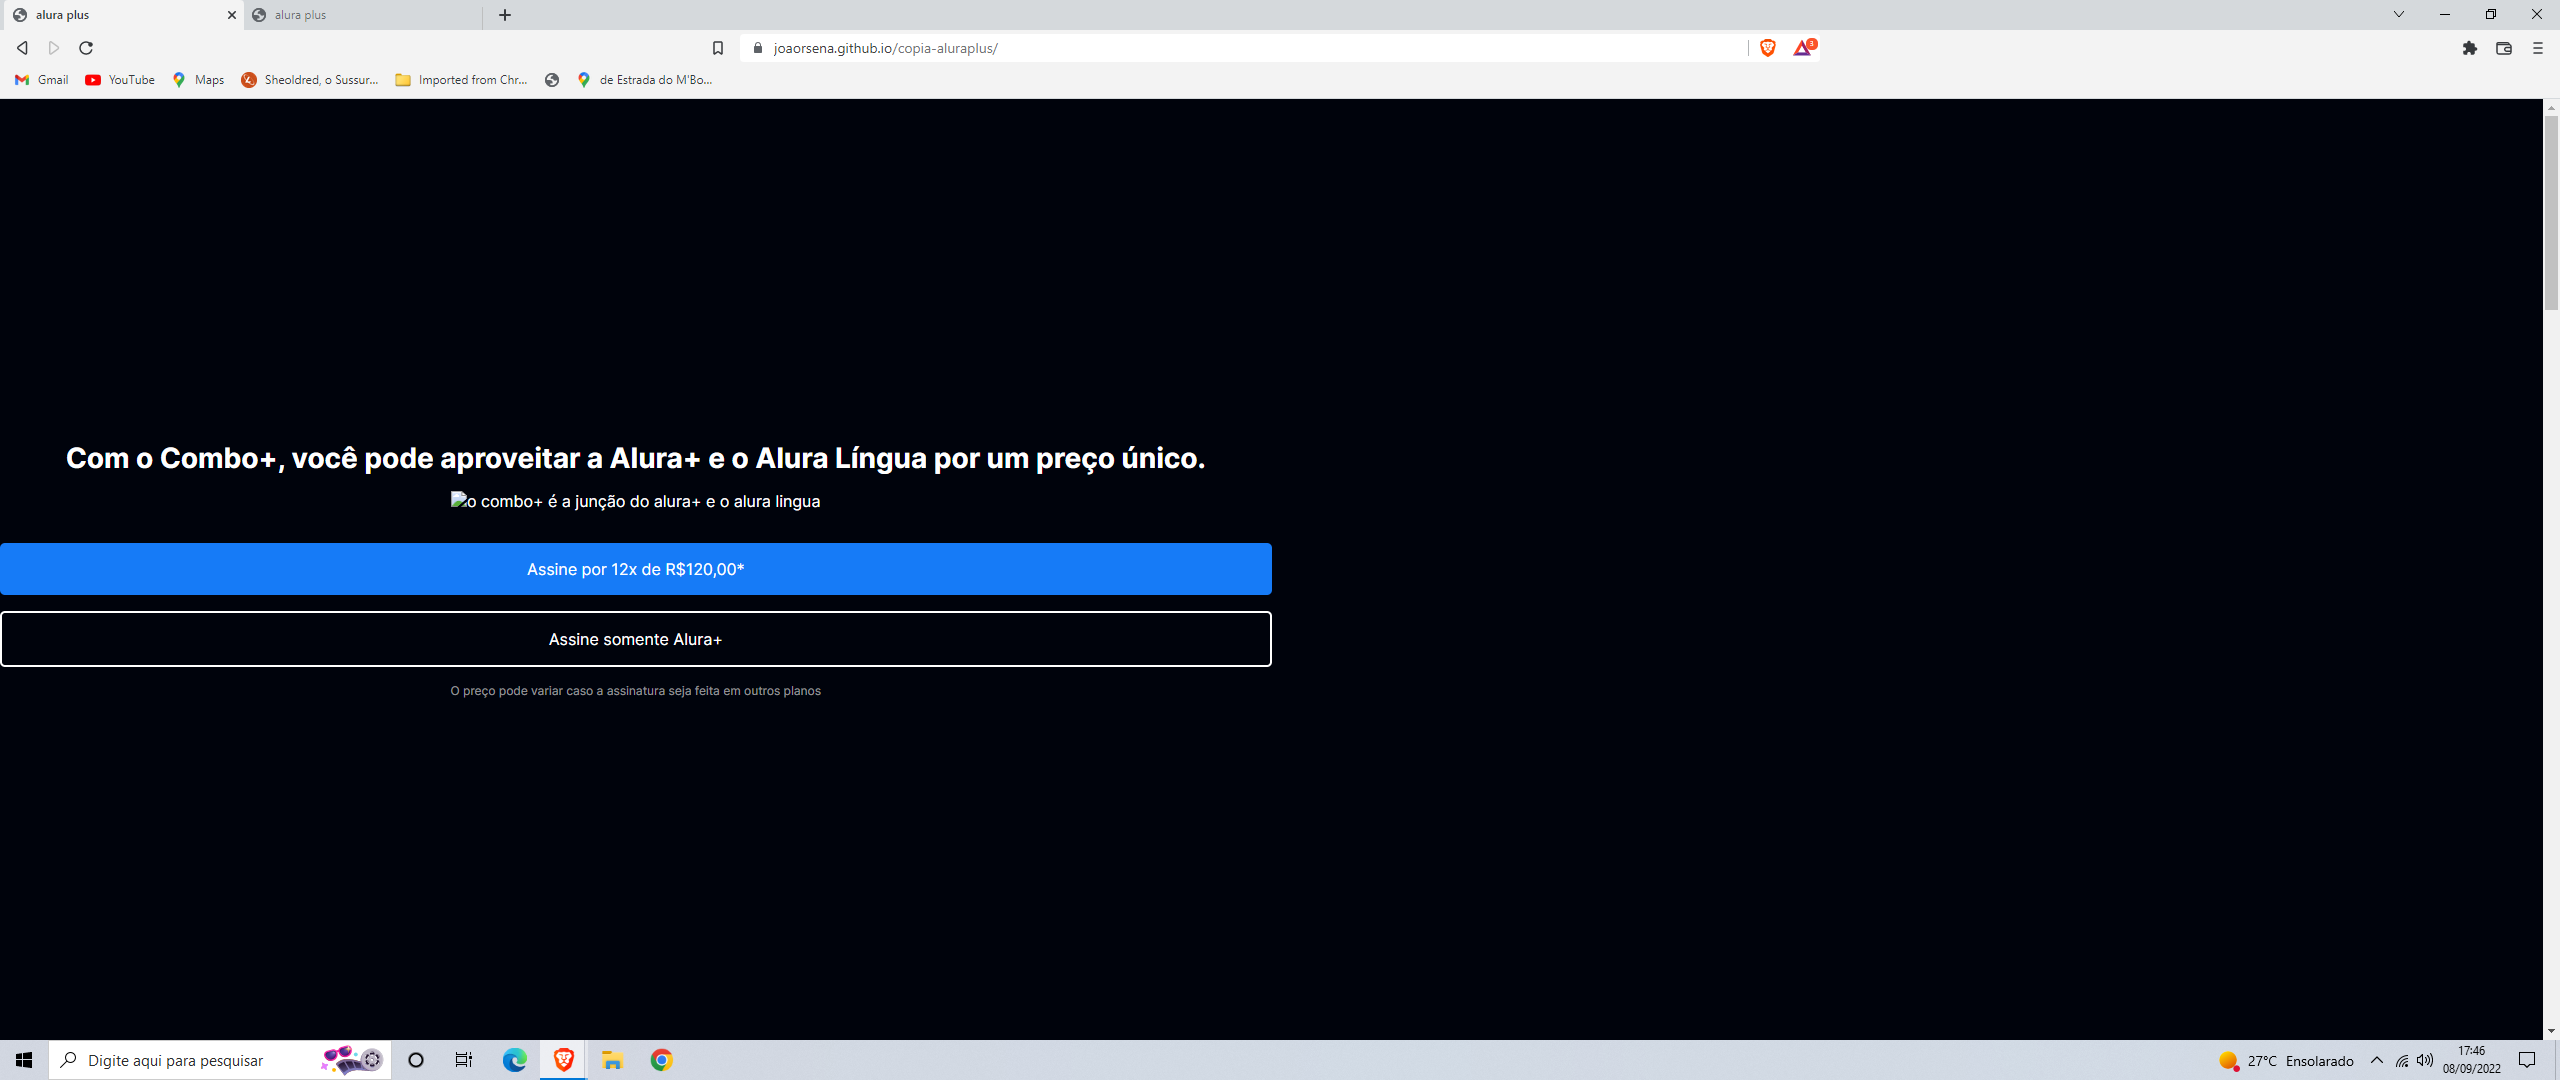Image resolution: width=2560 pixels, height=1080 pixels.
Task: Open the Sheoldred, o Sussur... bookmark
Action: 310,80
